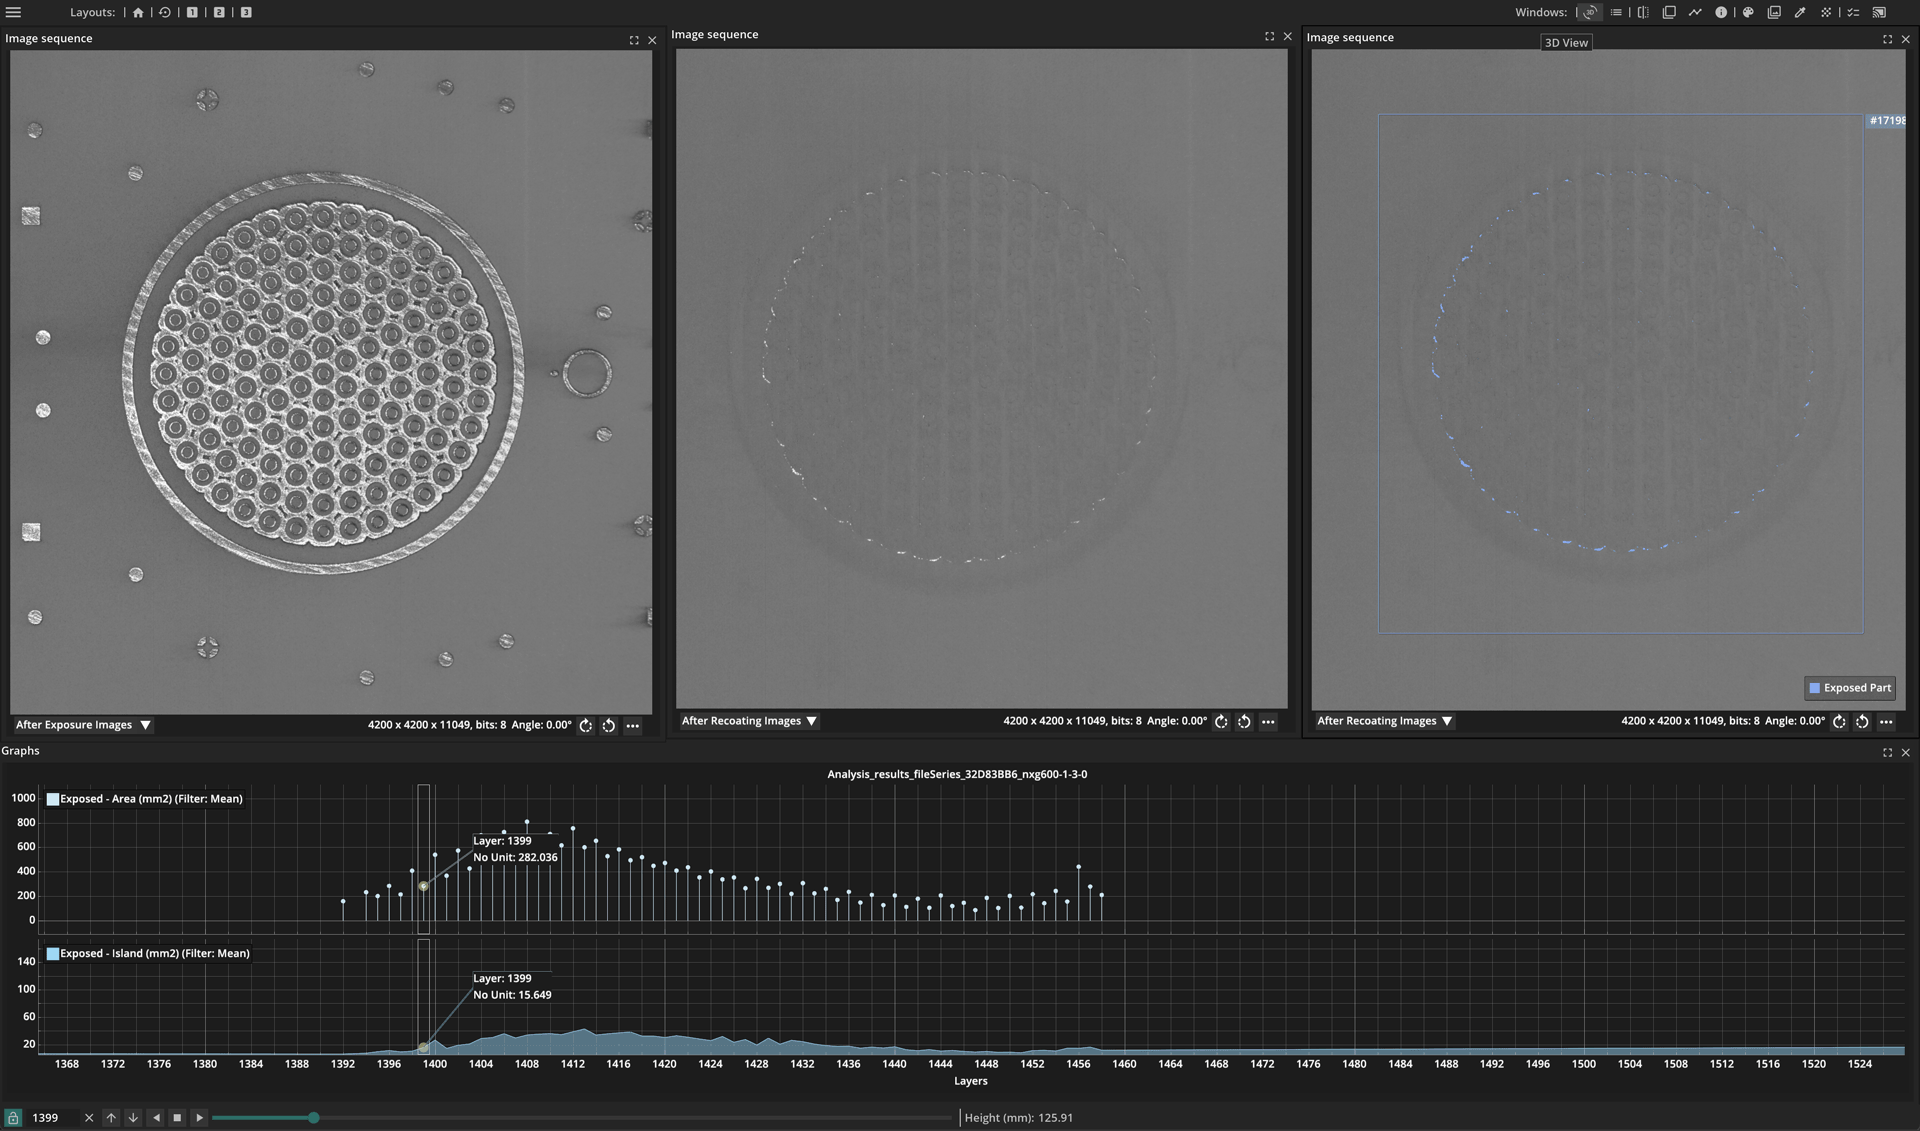Toggle the layer lock button
The width and height of the screenshot is (1920, 1131).
click(x=13, y=1118)
